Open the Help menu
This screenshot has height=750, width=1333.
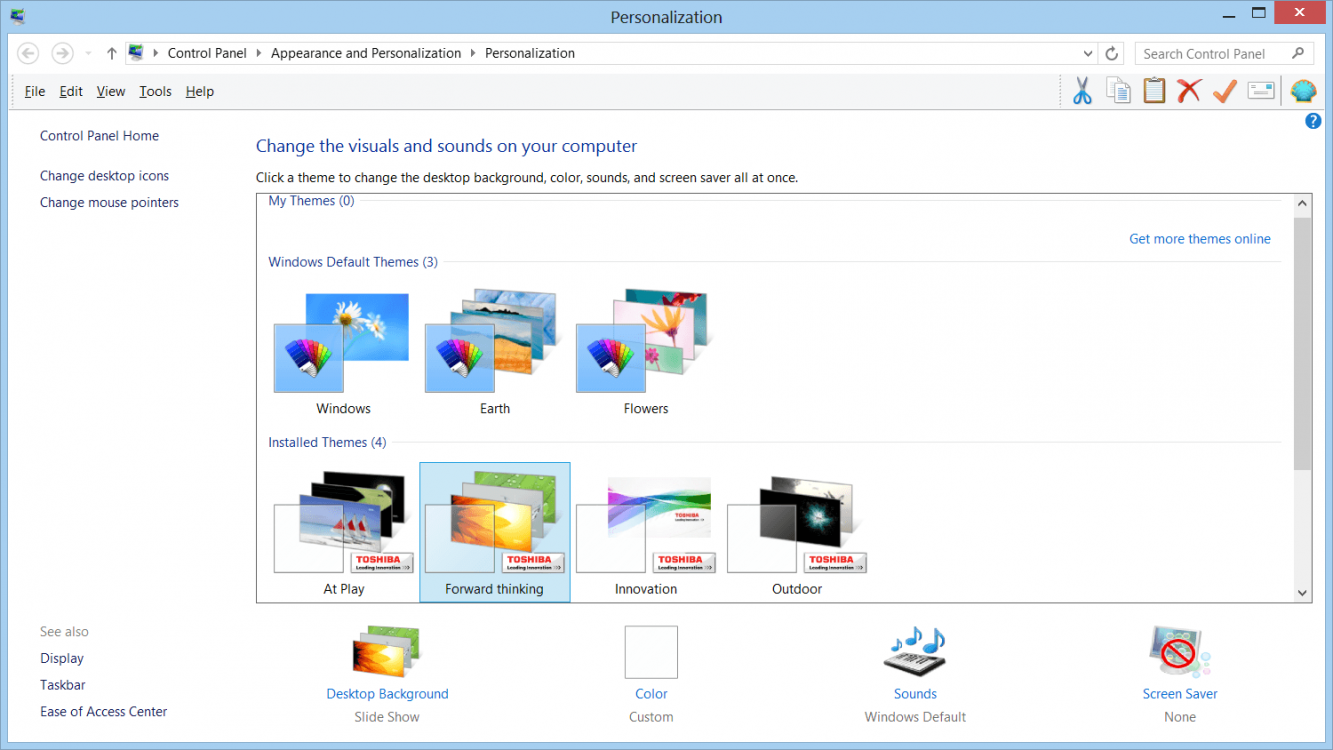pyautogui.click(x=200, y=91)
